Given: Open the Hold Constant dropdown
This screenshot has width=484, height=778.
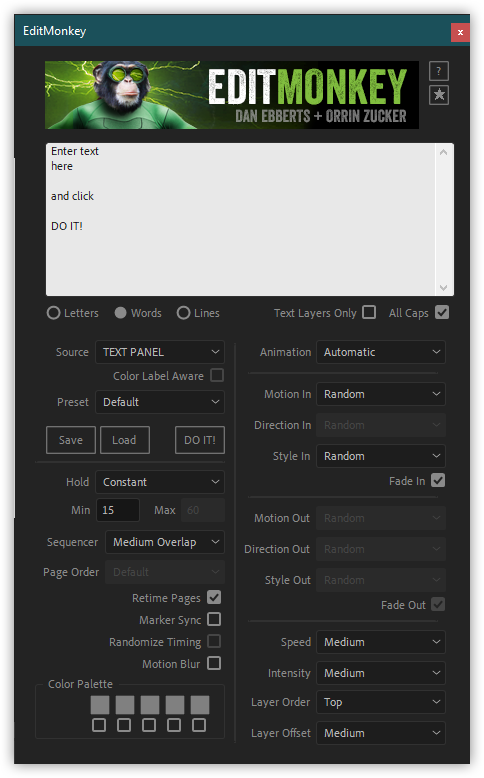Looking at the screenshot, I should [x=160, y=482].
